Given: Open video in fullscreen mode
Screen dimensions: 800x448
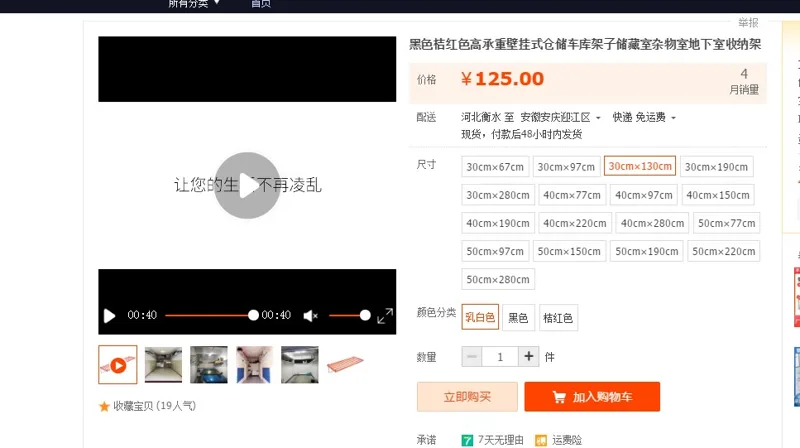Looking at the screenshot, I should pyautogui.click(x=385, y=316).
